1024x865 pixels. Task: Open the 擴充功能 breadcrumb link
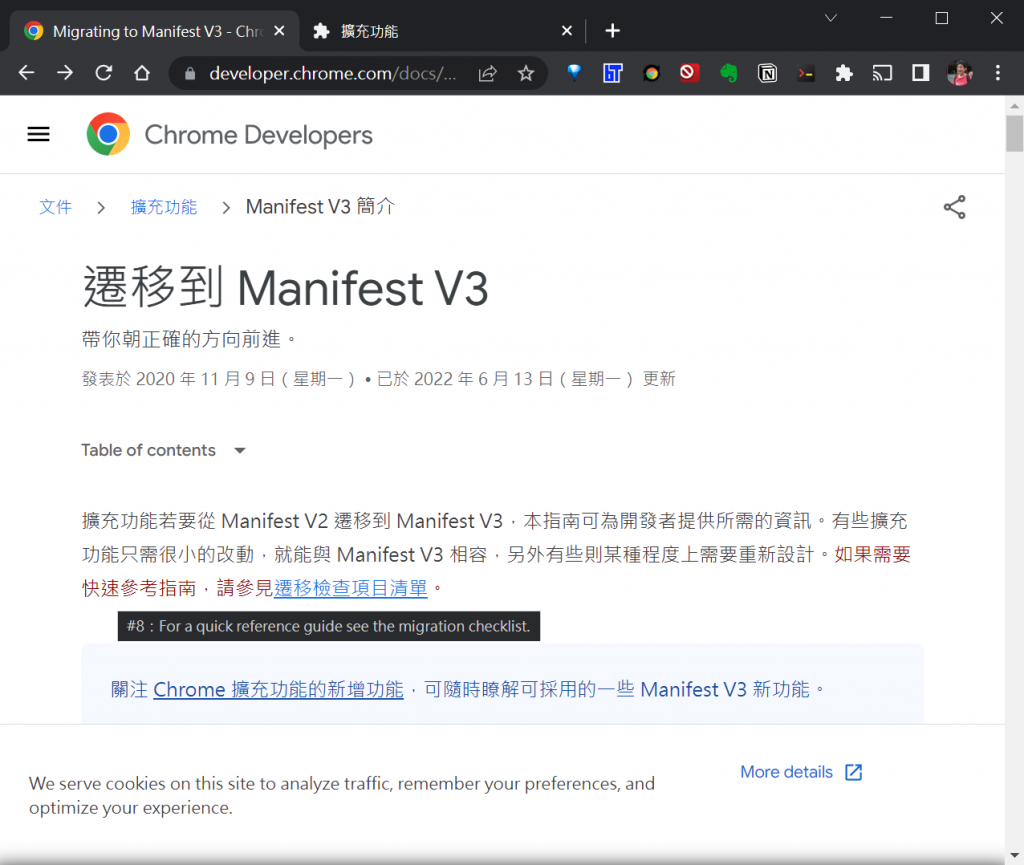[x=163, y=207]
